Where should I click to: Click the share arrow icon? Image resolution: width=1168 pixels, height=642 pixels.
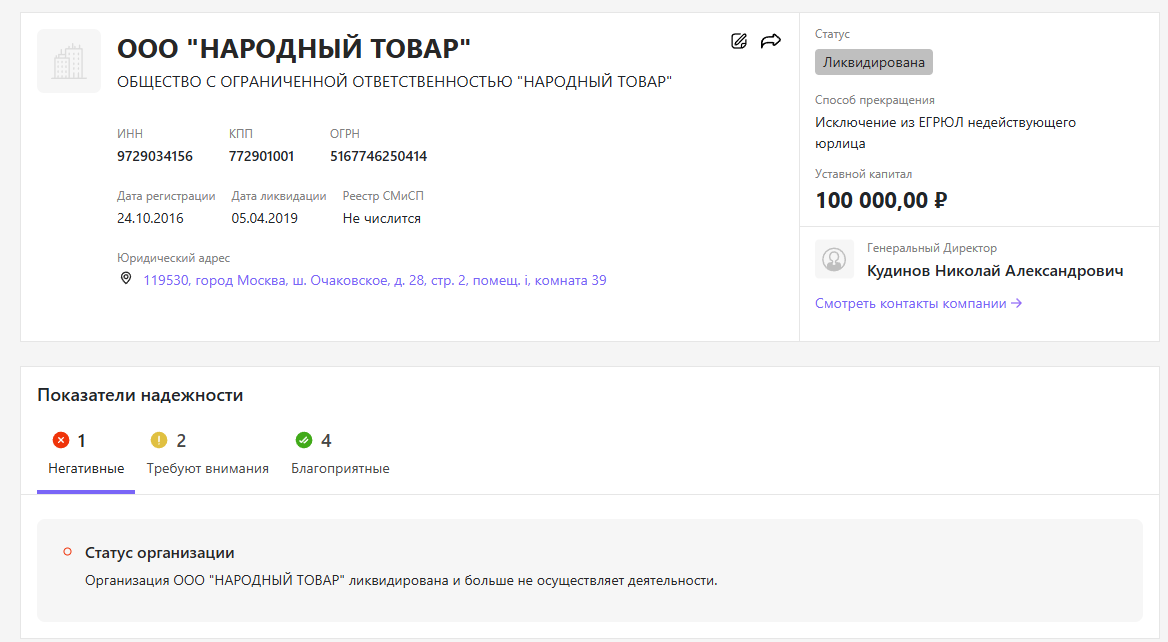[x=771, y=41]
